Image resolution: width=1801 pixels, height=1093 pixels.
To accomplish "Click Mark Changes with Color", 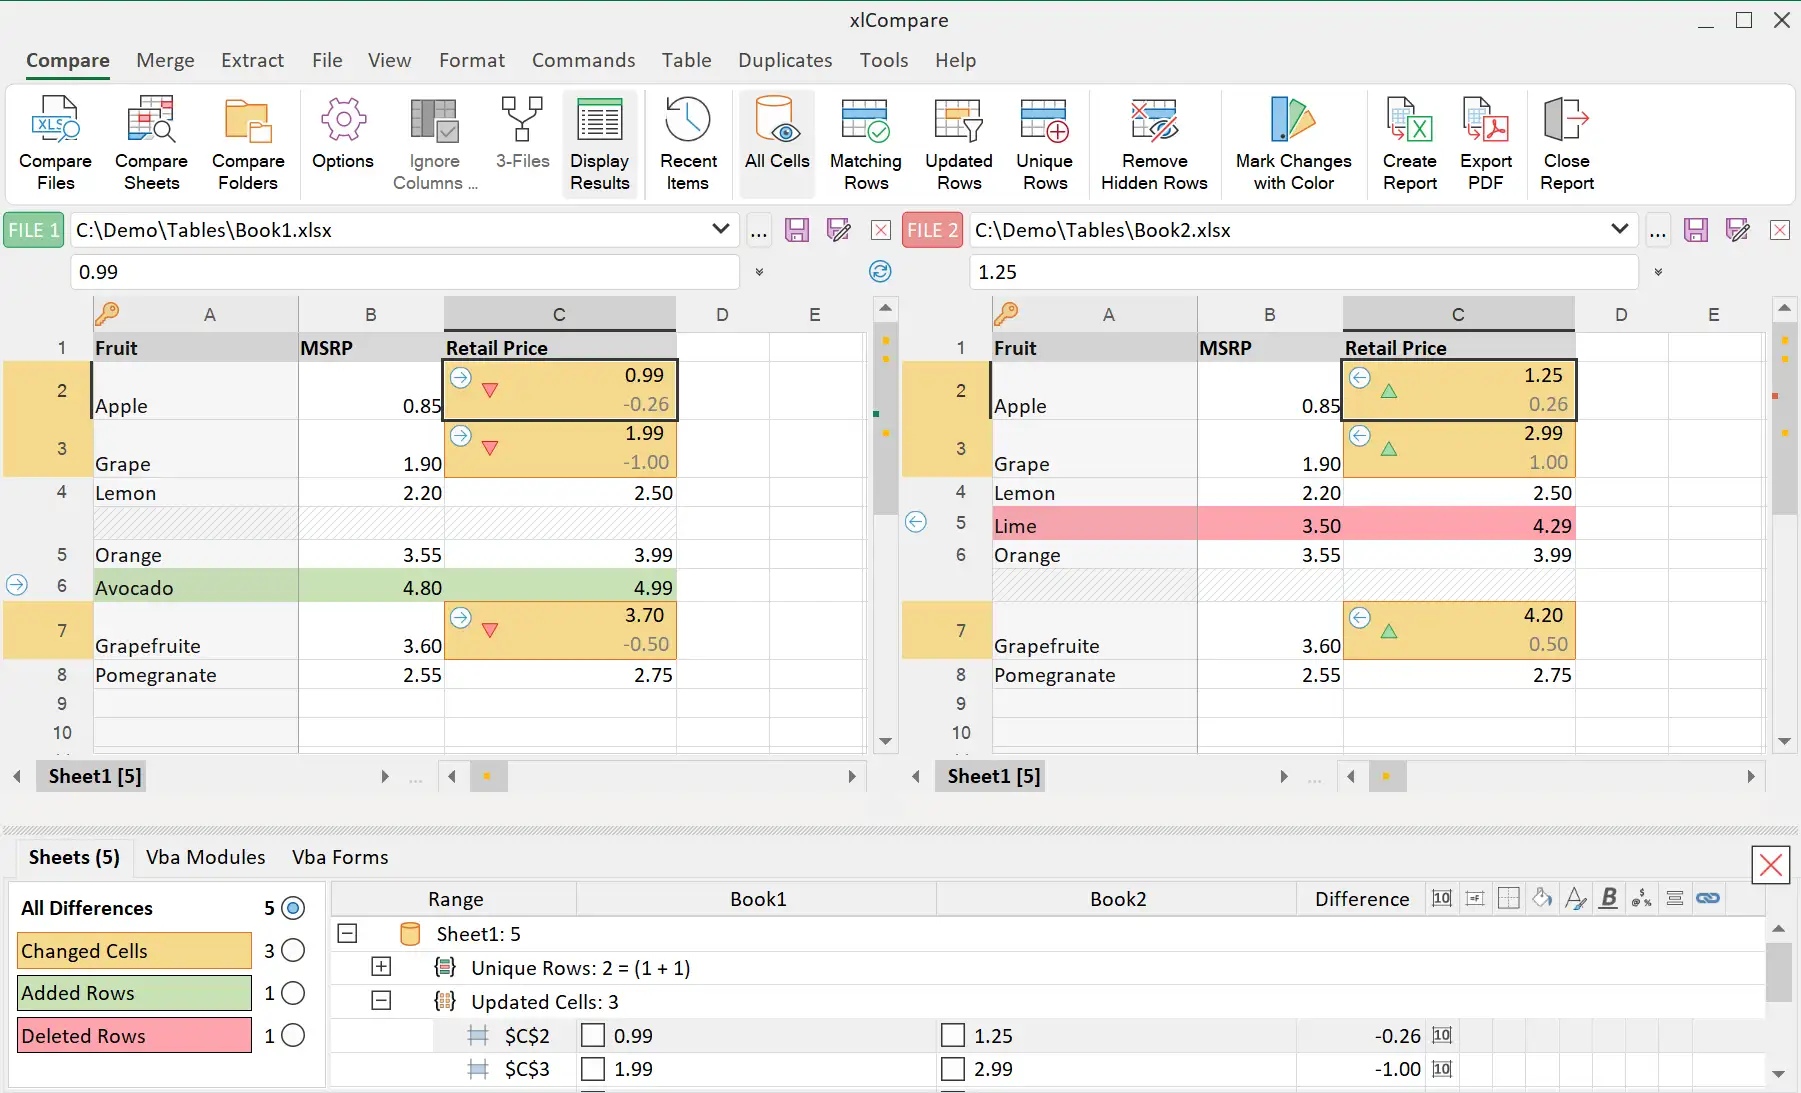I will pyautogui.click(x=1292, y=143).
